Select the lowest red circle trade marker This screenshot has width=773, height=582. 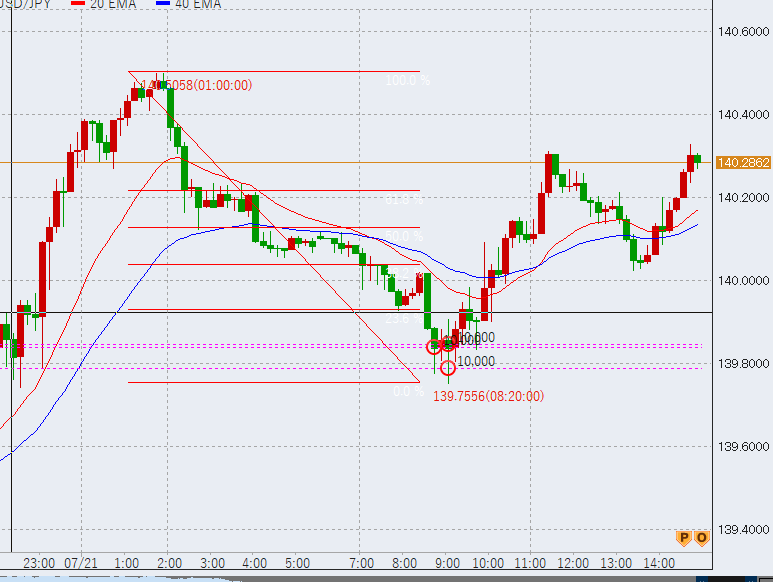tap(448, 367)
